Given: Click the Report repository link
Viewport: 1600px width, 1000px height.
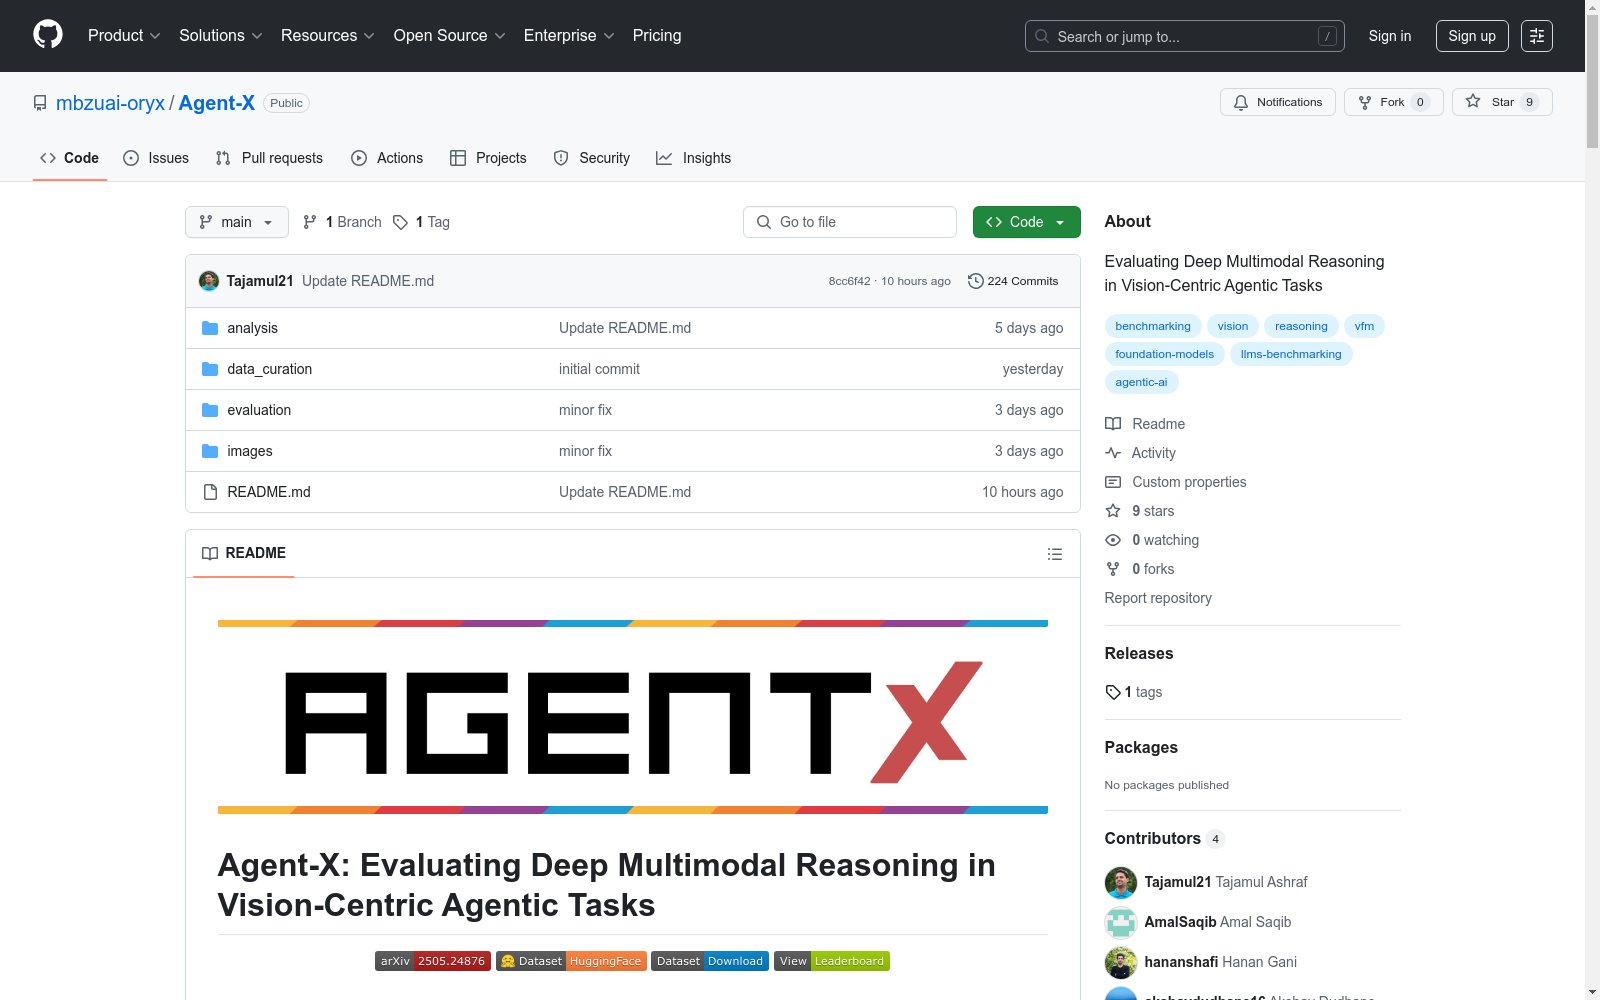Looking at the screenshot, I should (1158, 598).
